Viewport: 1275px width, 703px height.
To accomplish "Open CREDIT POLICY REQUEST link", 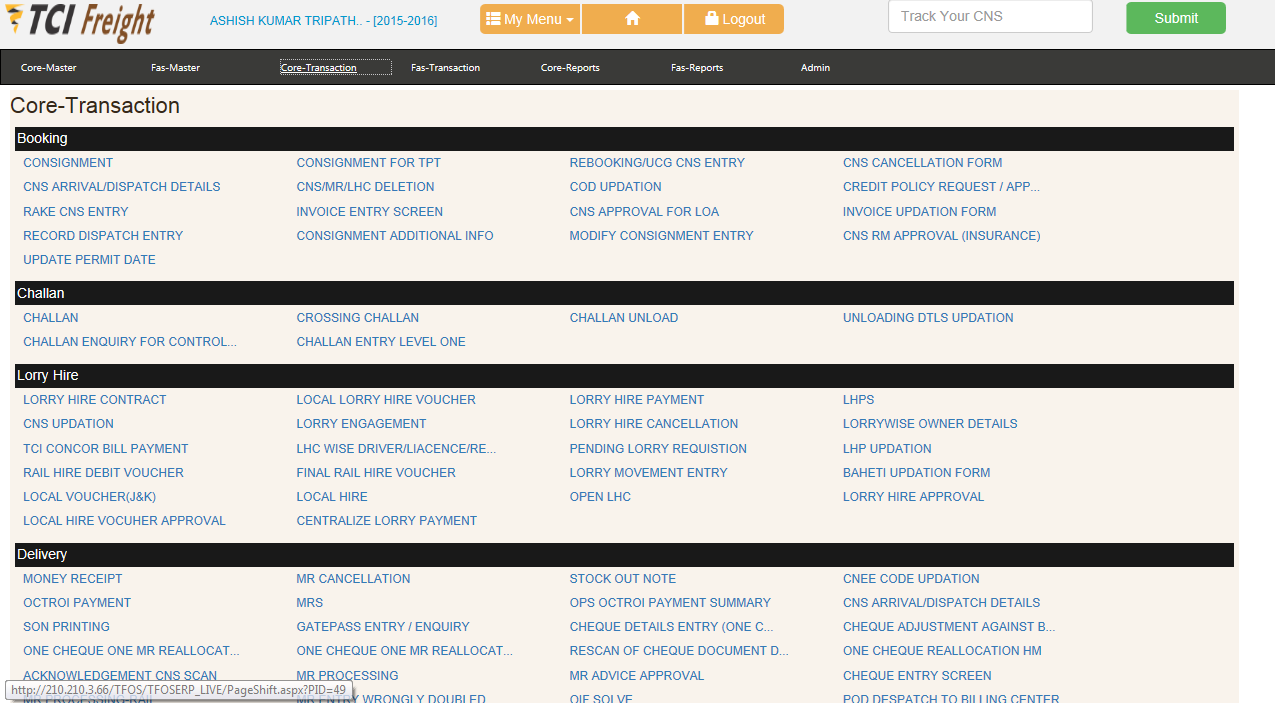I will click(941, 187).
